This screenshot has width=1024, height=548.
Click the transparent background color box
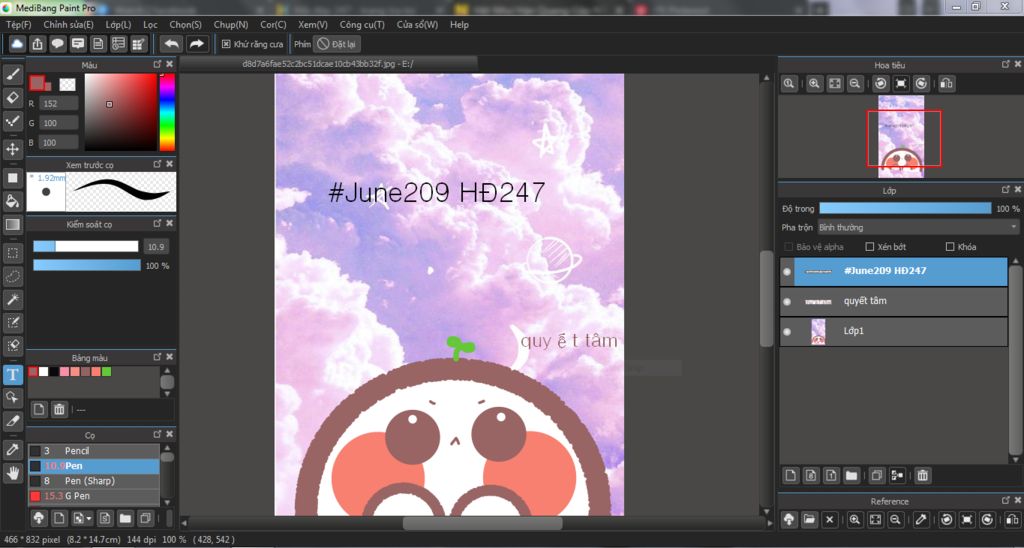tap(67, 84)
